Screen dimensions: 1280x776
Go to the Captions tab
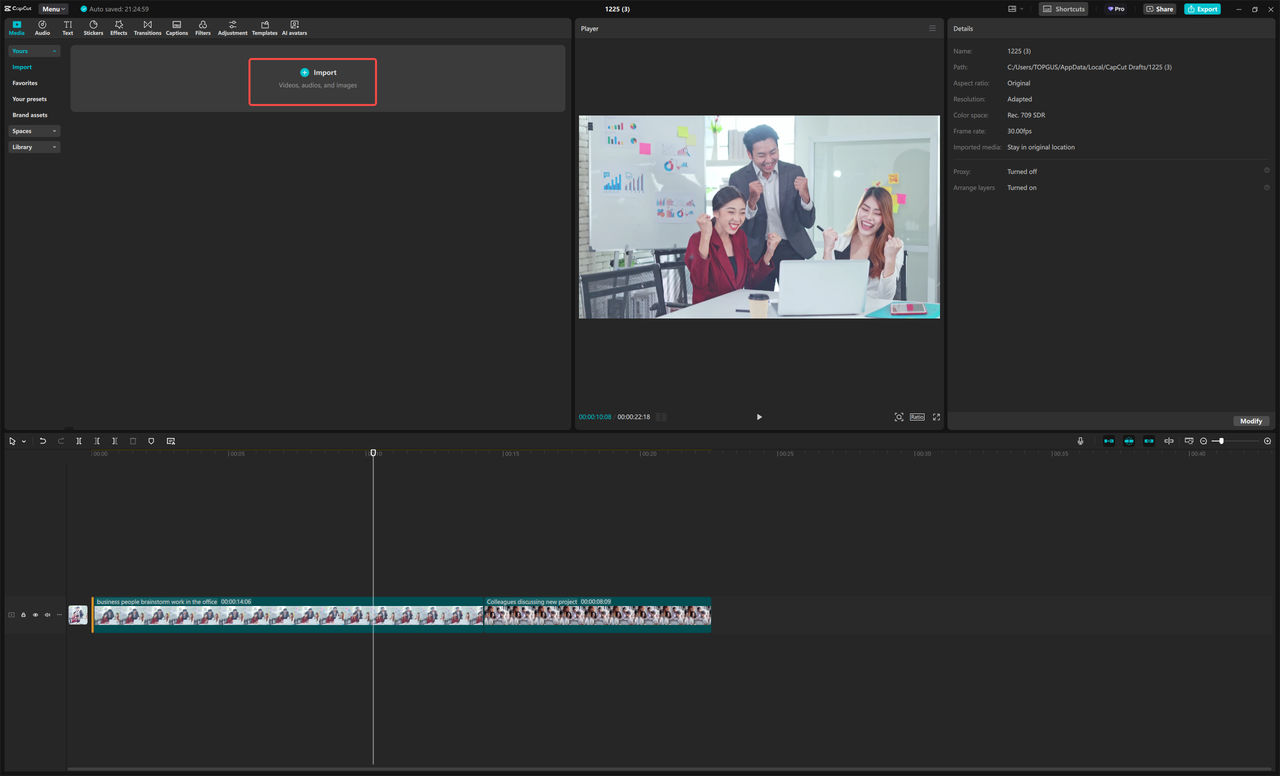tap(177, 27)
